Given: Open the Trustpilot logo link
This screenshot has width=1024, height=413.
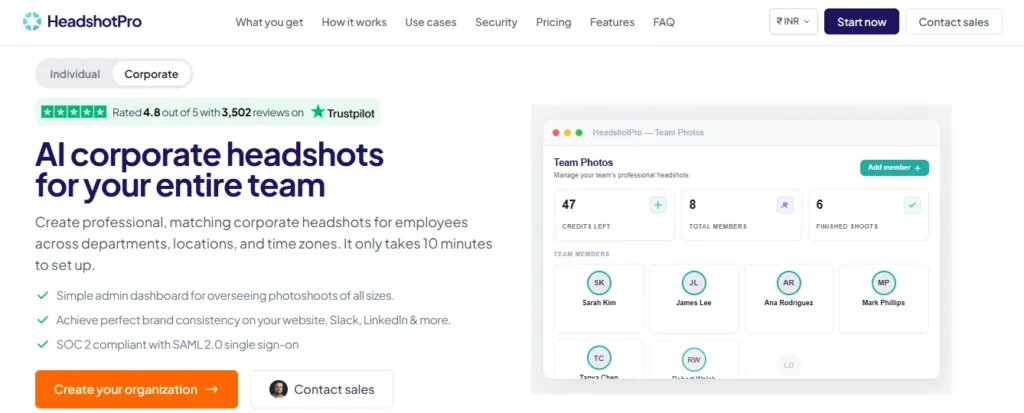Looking at the screenshot, I should pyautogui.click(x=343, y=112).
